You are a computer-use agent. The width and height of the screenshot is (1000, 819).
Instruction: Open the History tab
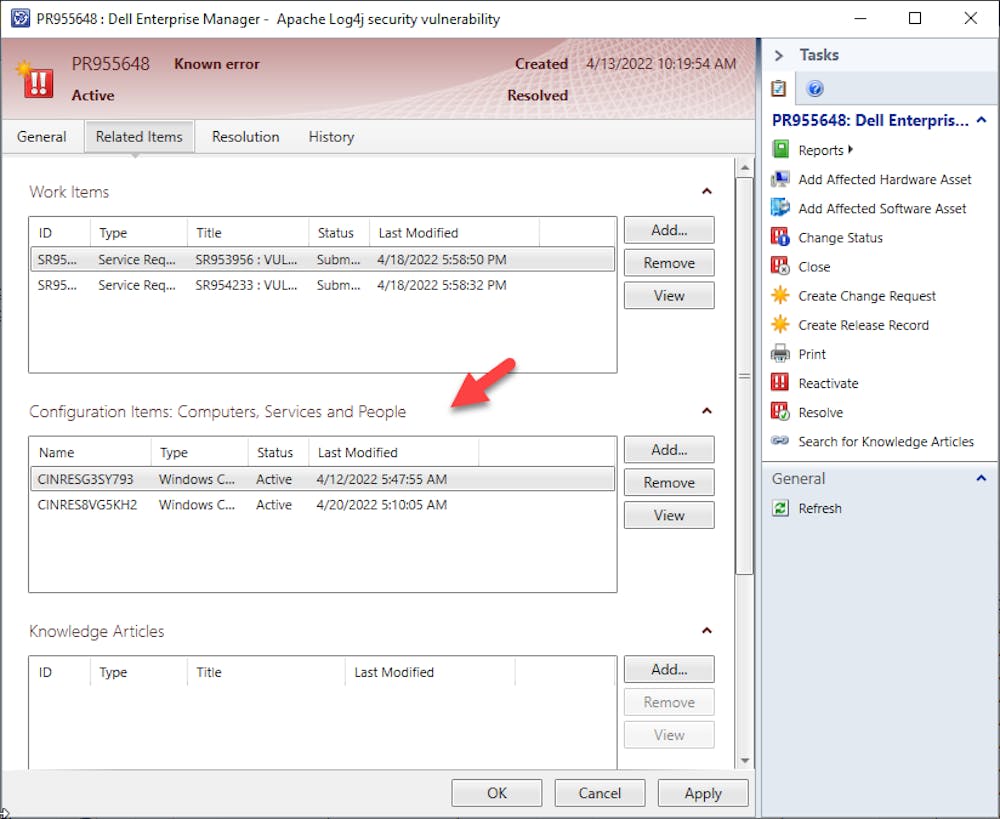pyautogui.click(x=331, y=137)
